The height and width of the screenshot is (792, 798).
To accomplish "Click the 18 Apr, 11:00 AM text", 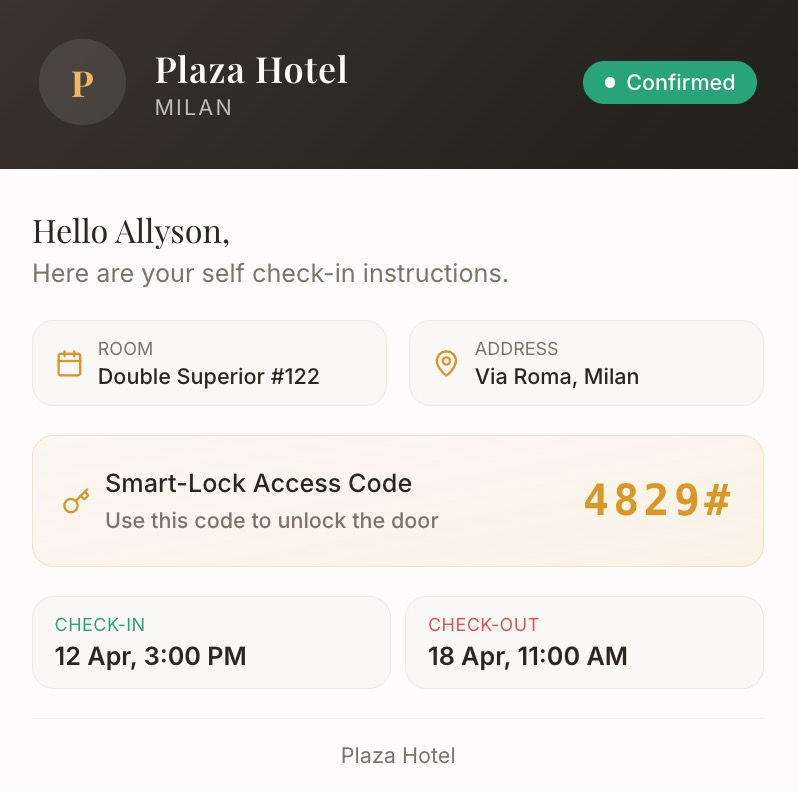I will (527, 656).
